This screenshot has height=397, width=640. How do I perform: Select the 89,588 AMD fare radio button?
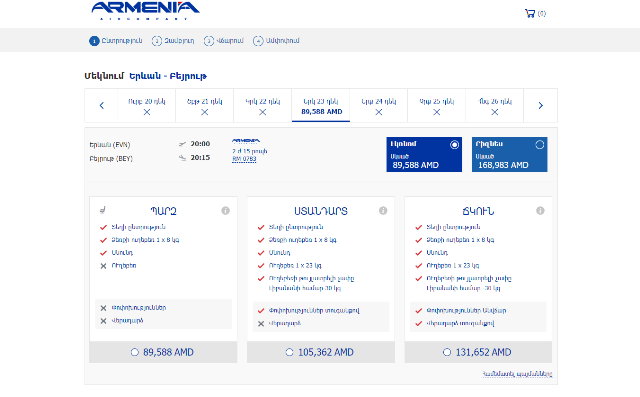[x=135, y=352]
